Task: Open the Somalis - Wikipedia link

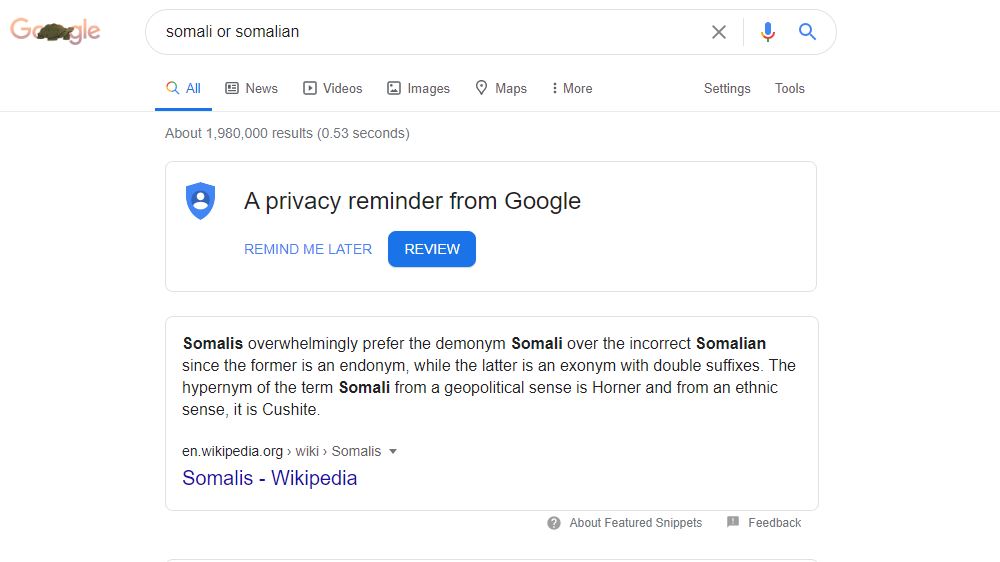Action: point(269,478)
